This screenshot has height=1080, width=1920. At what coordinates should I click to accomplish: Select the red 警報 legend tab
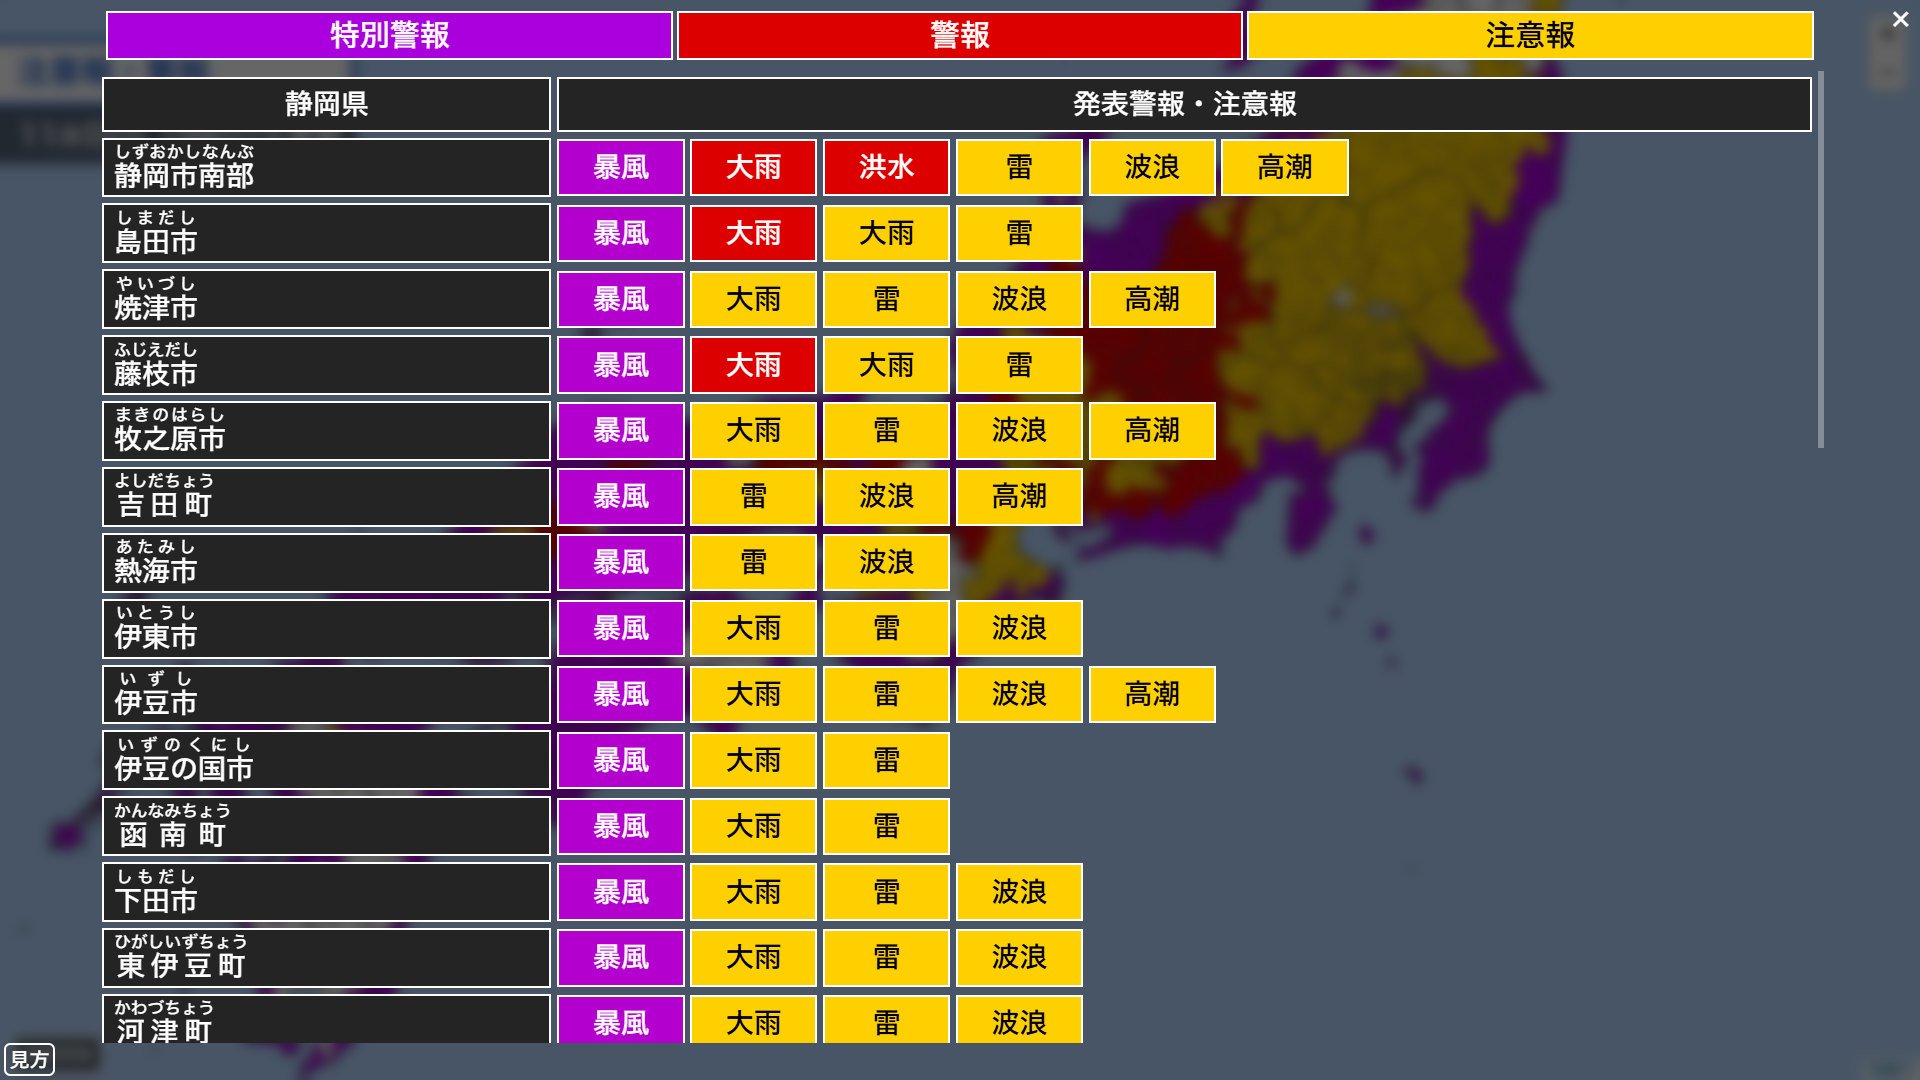[959, 36]
